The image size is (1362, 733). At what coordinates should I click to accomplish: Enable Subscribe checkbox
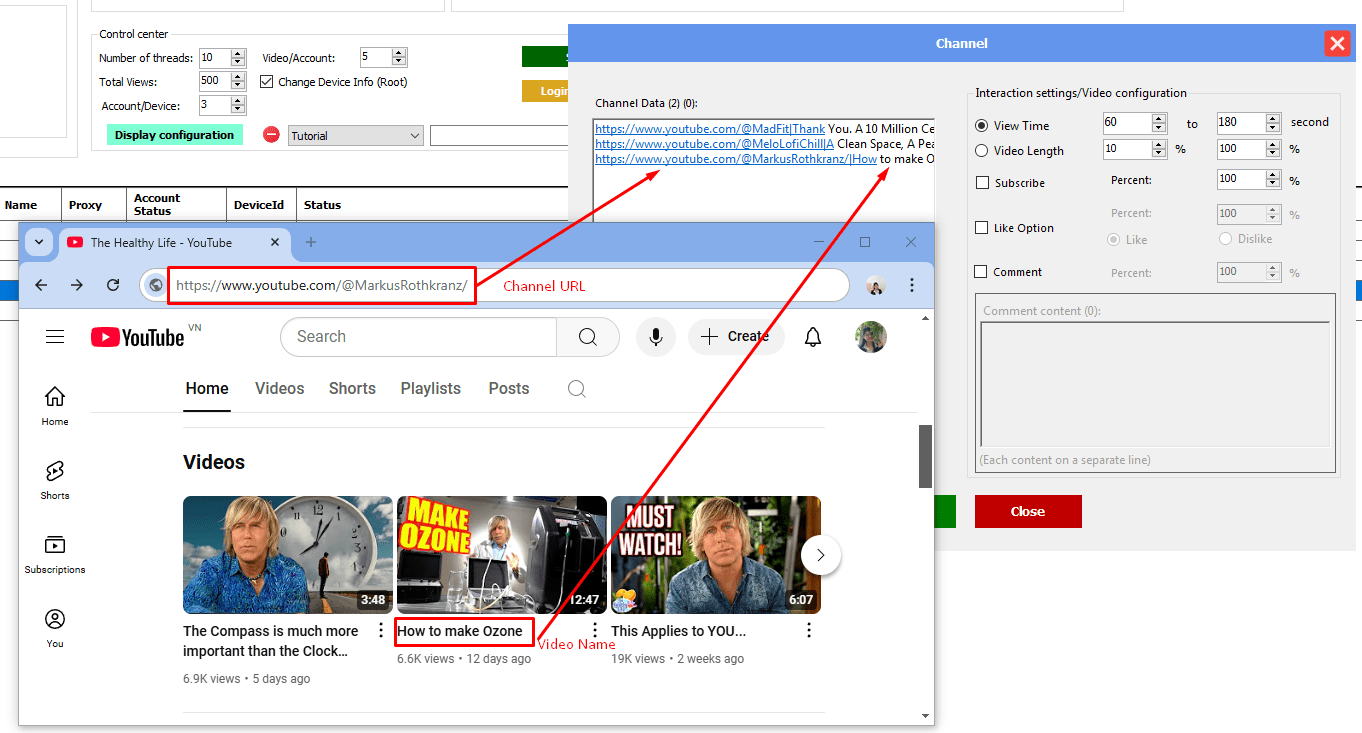pyautogui.click(x=982, y=183)
